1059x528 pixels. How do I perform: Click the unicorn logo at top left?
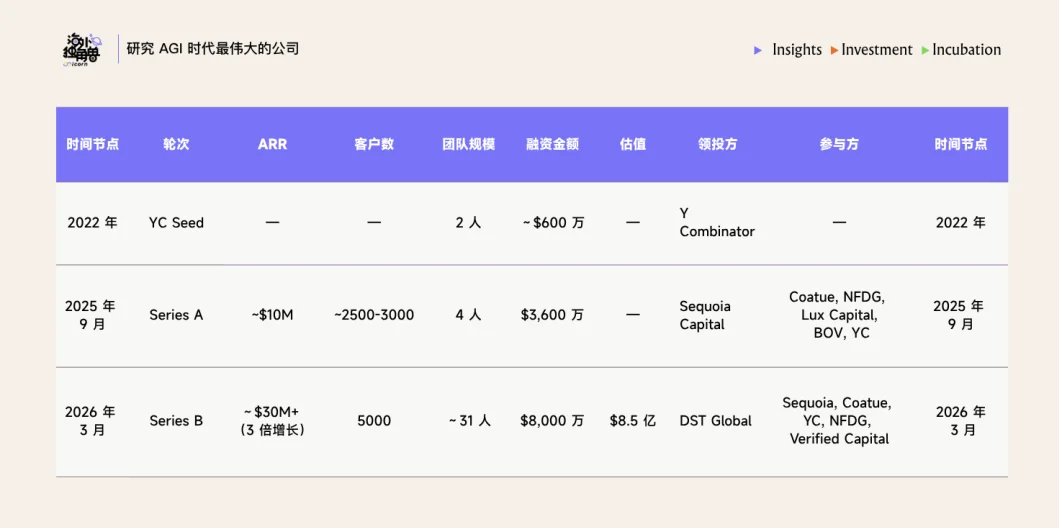(80, 49)
